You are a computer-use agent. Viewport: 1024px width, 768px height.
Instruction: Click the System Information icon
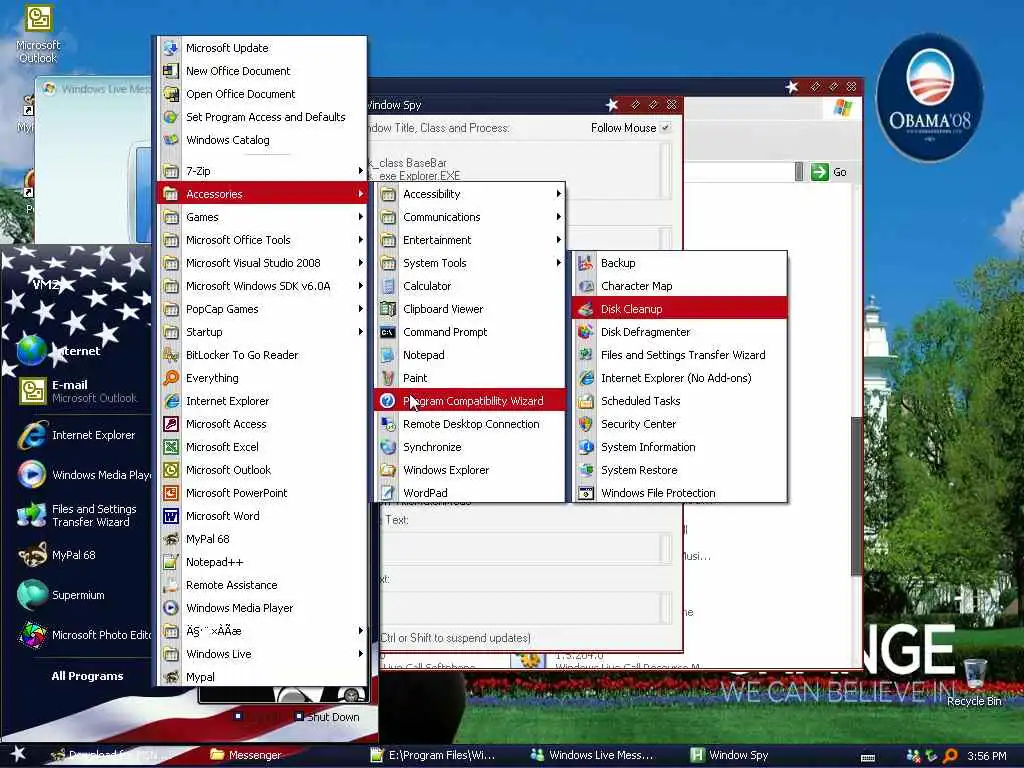tap(586, 447)
